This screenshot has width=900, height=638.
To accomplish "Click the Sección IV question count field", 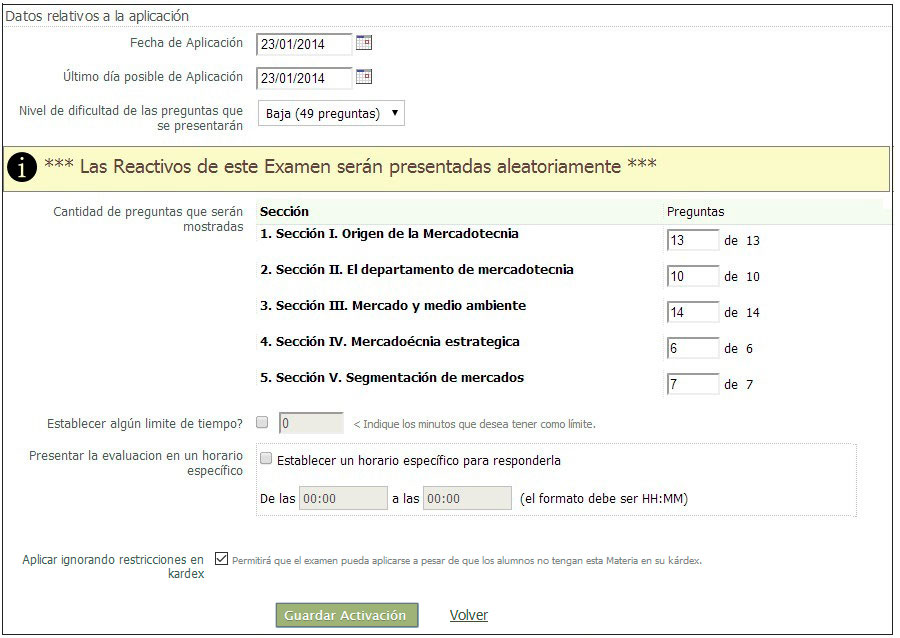I will [692, 348].
